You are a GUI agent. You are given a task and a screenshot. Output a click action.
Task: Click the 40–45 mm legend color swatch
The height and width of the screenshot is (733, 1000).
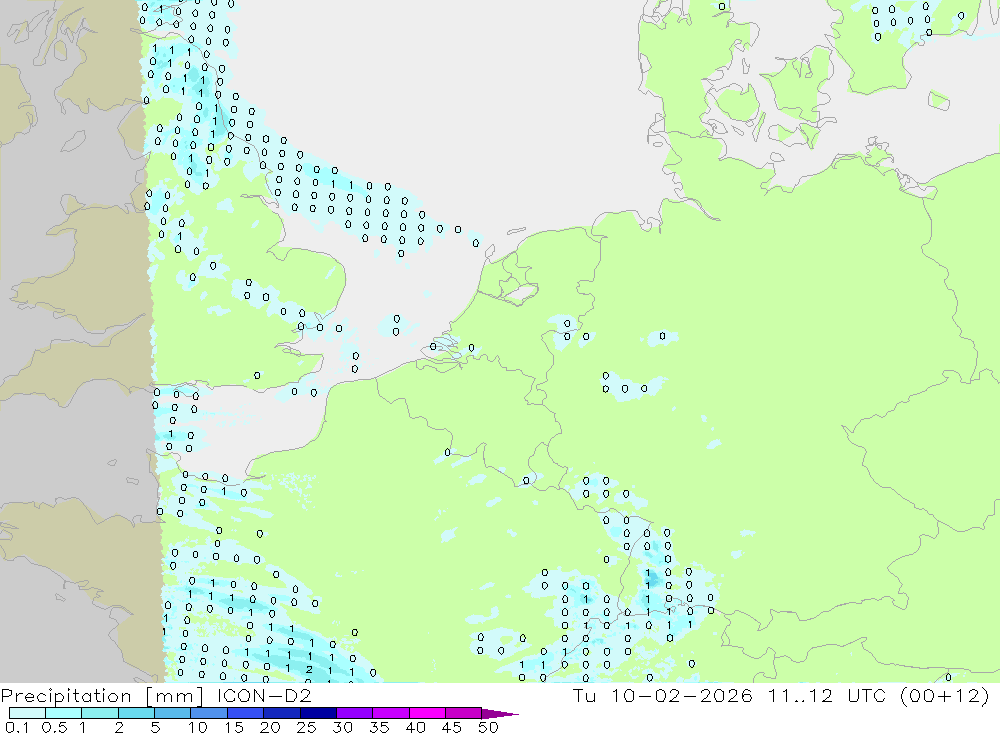(x=427, y=713)
